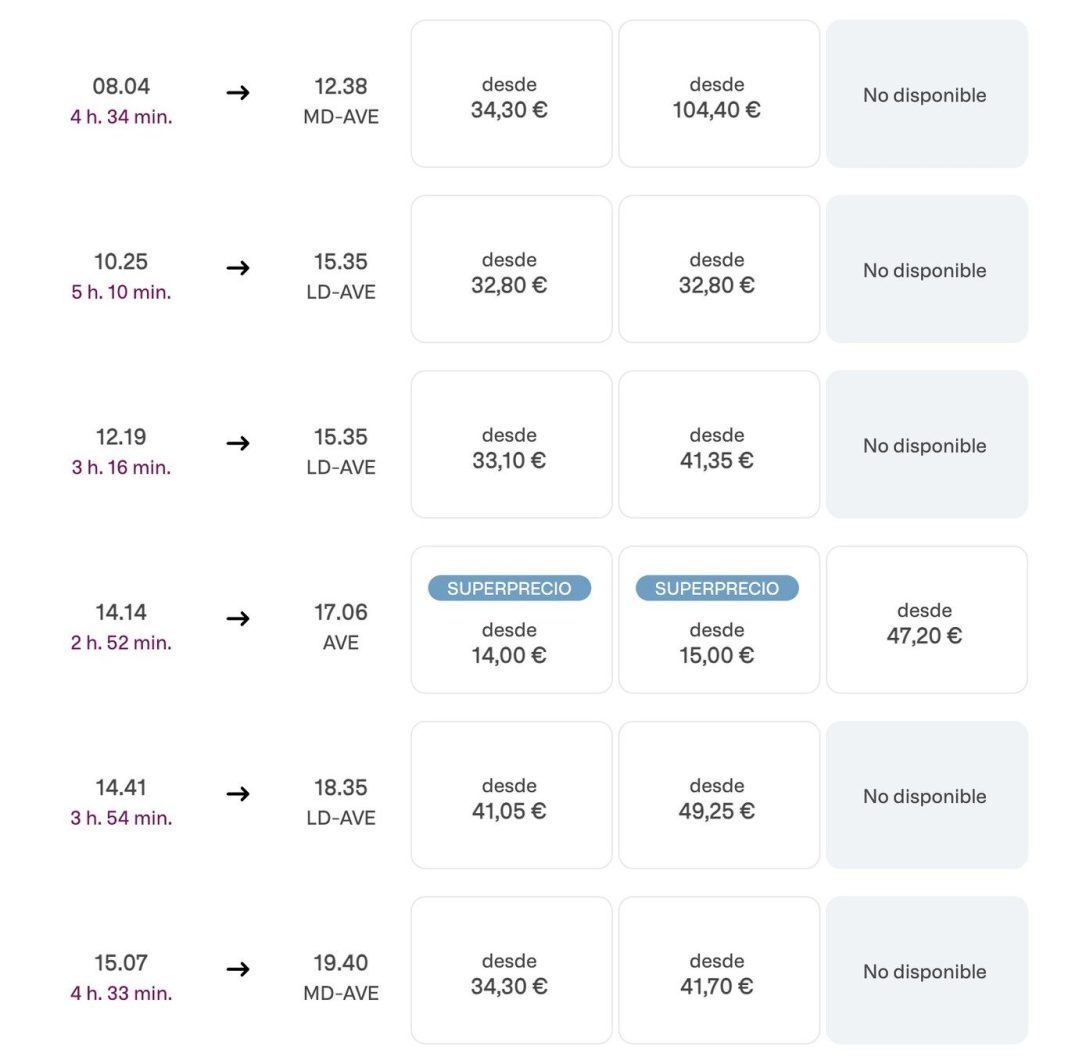
Task: Select the 14,00 € Superprecio fare
Action: [511, 621]
